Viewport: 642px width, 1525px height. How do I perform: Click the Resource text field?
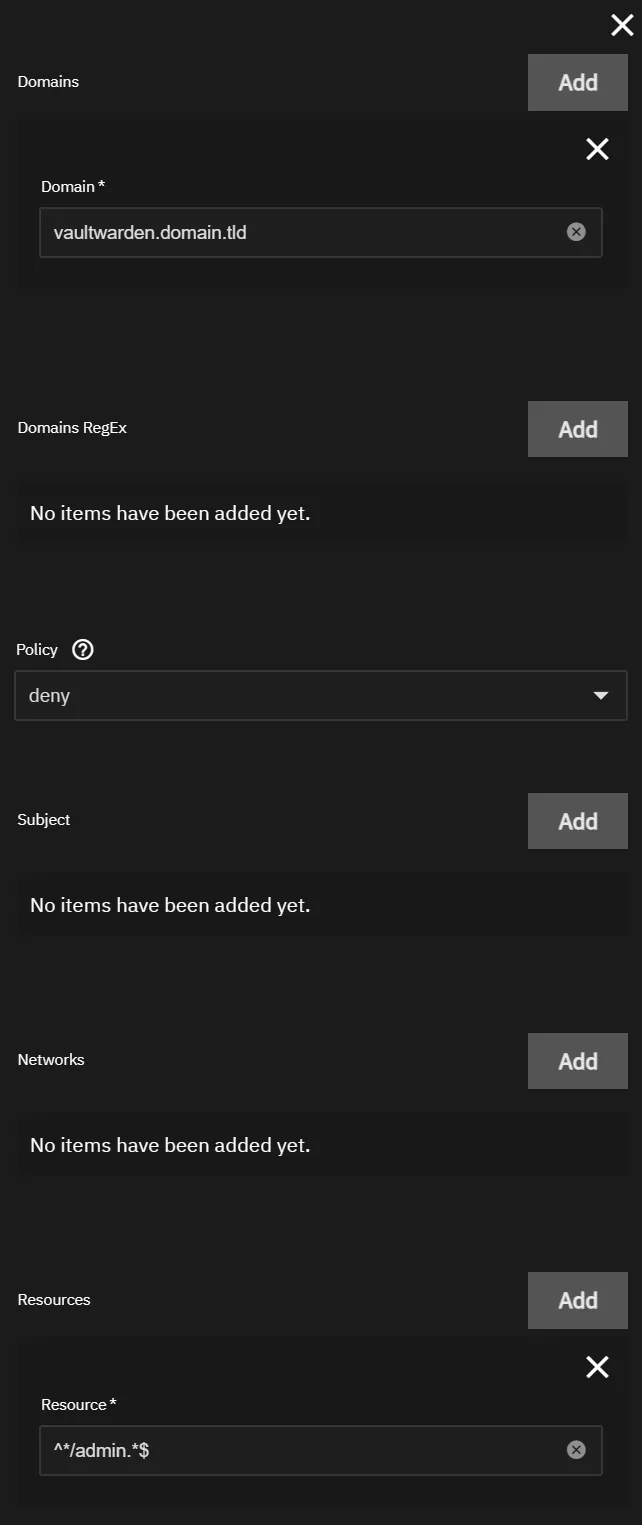point(300,1451)
